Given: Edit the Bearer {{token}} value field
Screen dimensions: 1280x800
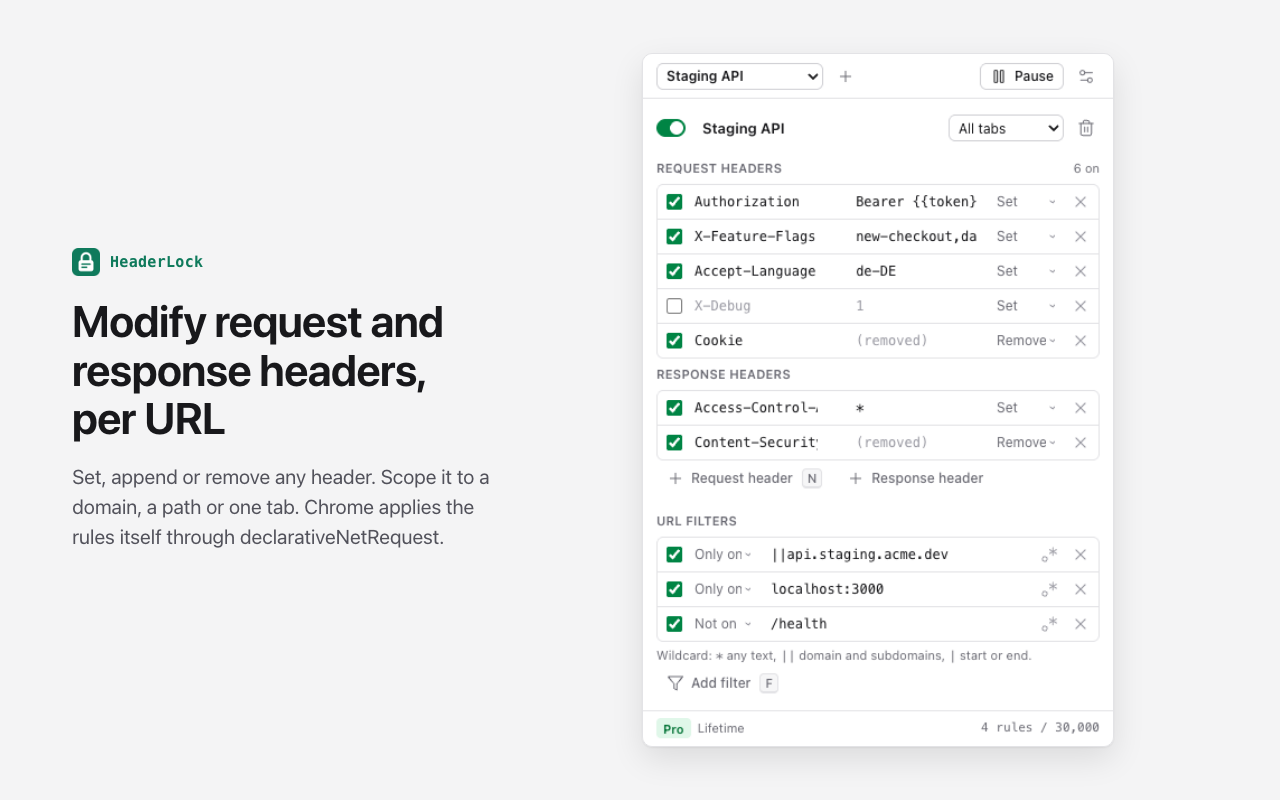Looking at the screenshot, I should (x=918, y=202).
